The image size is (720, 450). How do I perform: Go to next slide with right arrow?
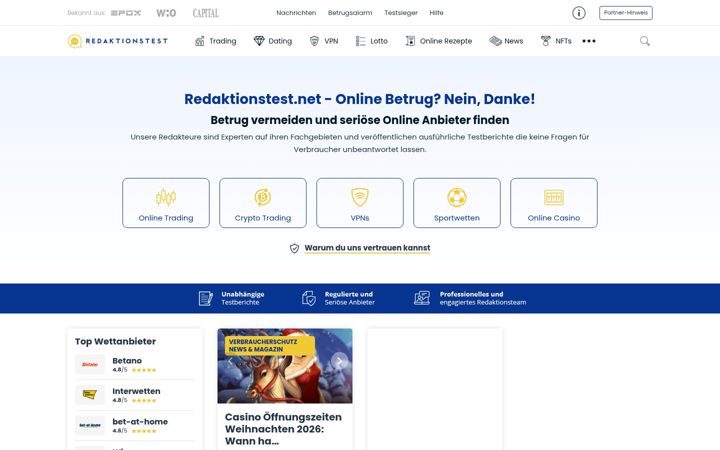(339, 361)
